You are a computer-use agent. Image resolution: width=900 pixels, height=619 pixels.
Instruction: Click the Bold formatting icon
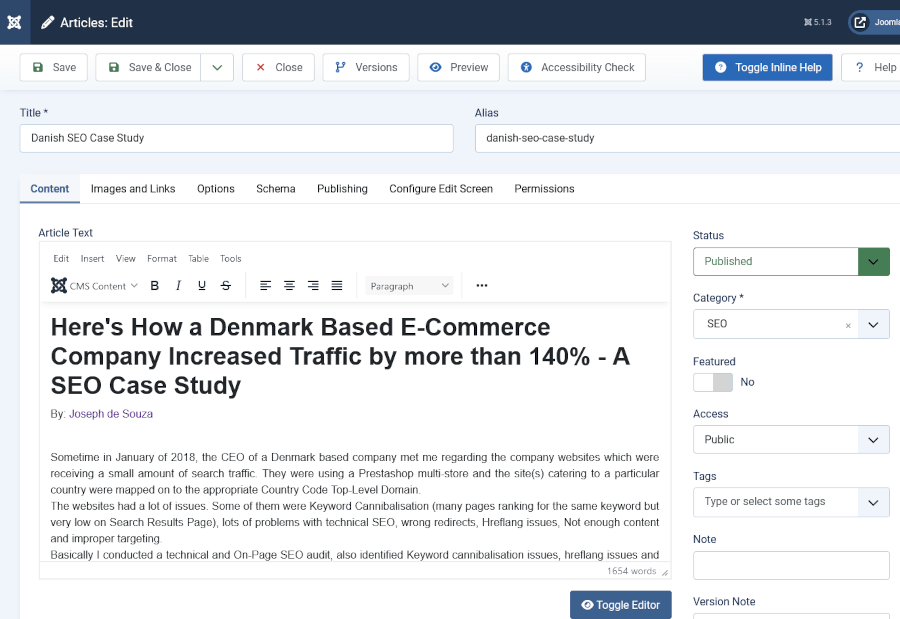coord(155,286)
